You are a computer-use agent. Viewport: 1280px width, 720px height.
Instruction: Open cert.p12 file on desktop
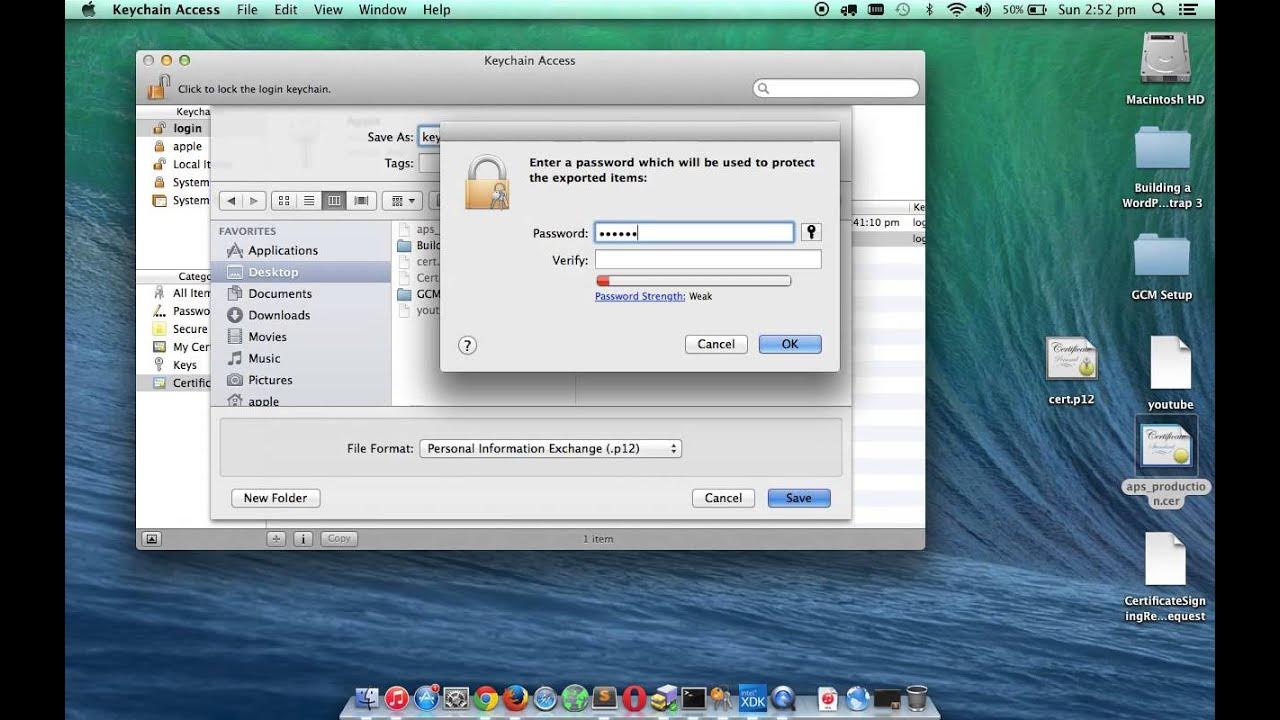coord(1071,370)
